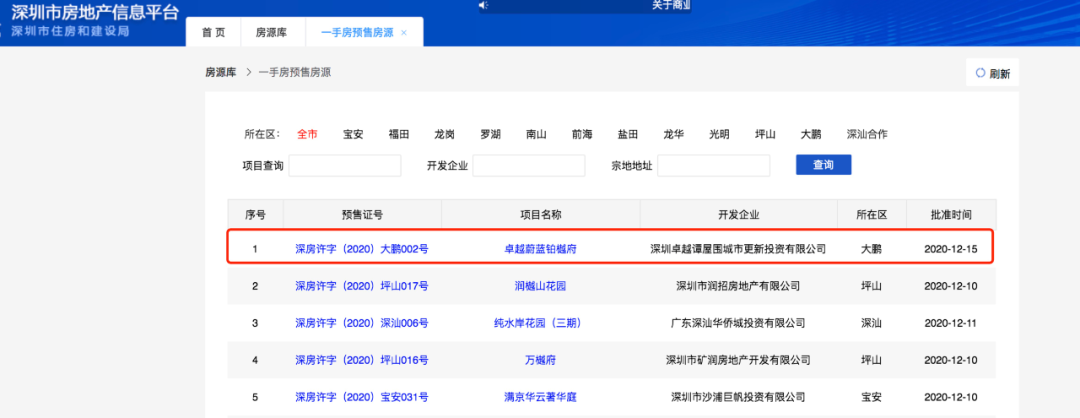
Task: Choose the 深汕合作 district filter
Action: [867, 134]
